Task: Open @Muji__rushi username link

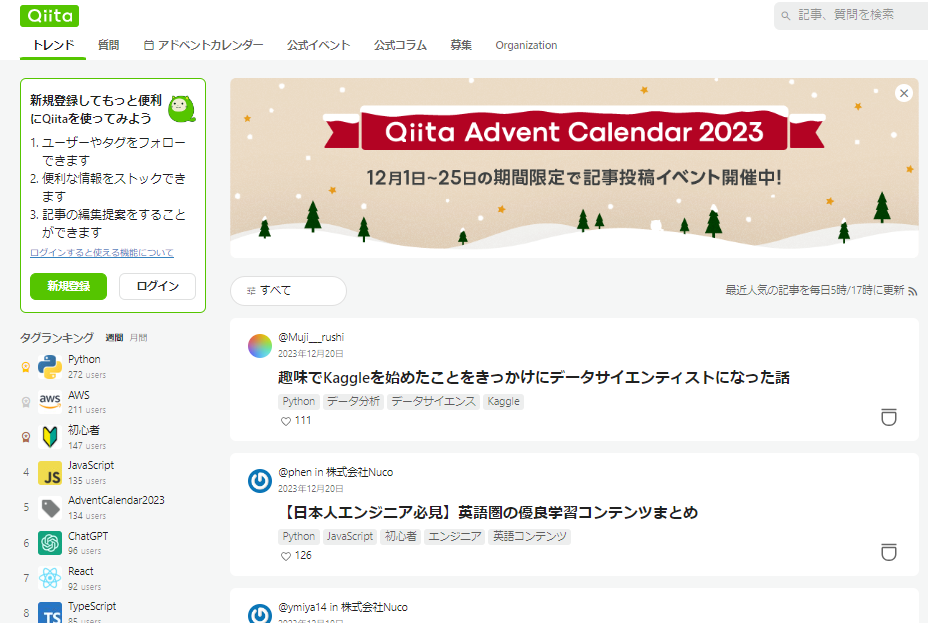Action: (x=311, y=337)
